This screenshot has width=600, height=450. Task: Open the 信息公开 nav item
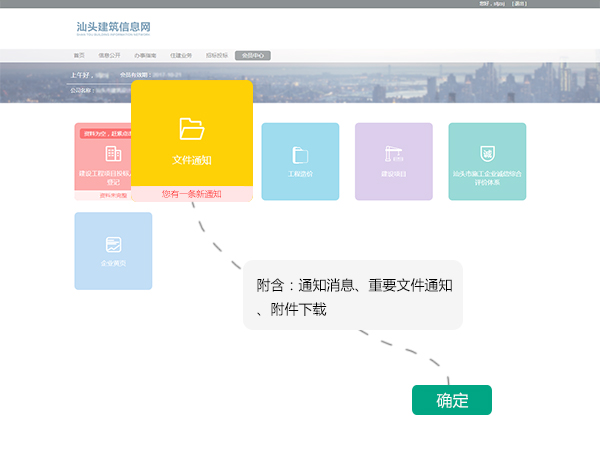coord(110,55)
